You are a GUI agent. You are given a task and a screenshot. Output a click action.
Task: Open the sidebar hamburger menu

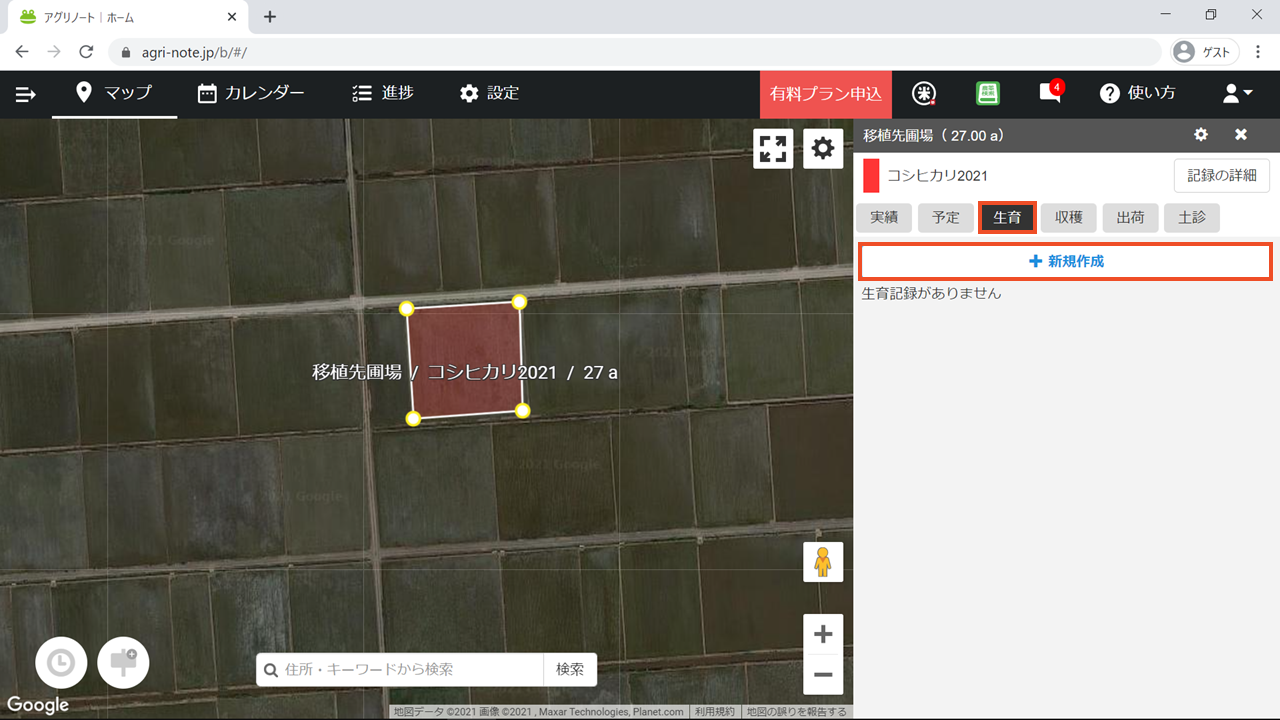pos(26,94)
